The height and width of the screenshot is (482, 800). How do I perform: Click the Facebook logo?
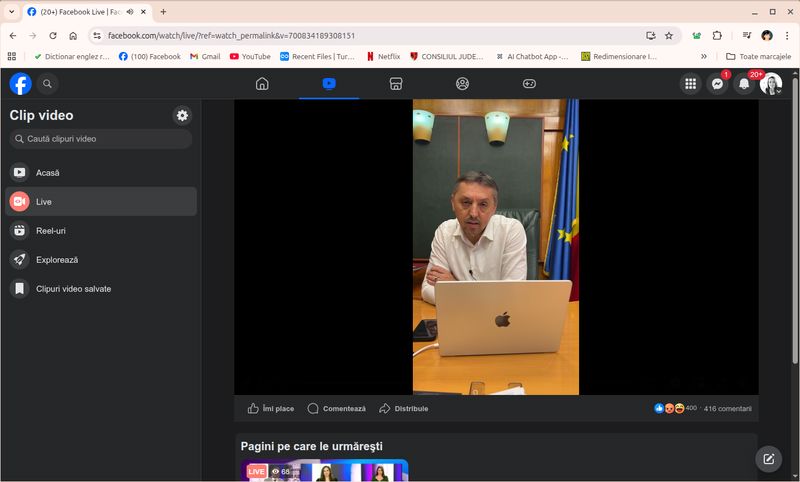[20, 84]
